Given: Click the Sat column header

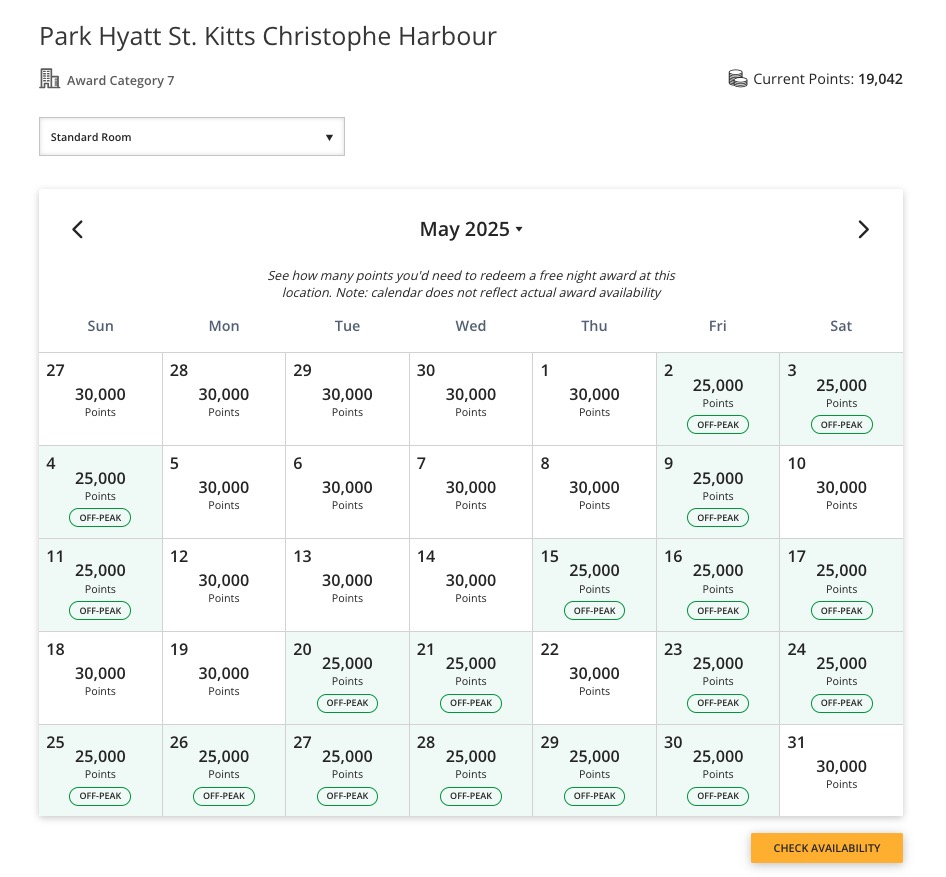Looking at the screenshot, I should (x=841, y=326).
